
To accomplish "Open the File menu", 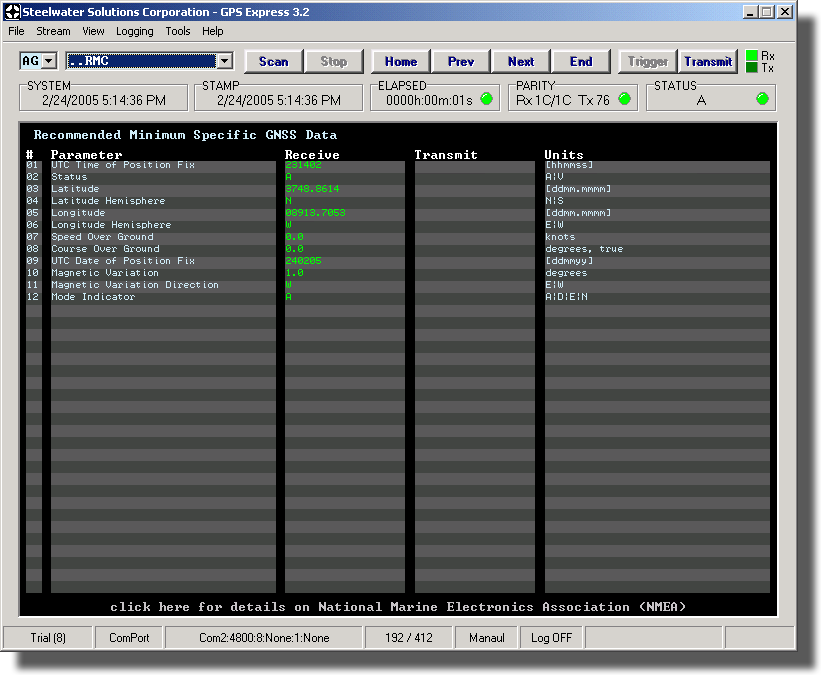I will (16, 31).
